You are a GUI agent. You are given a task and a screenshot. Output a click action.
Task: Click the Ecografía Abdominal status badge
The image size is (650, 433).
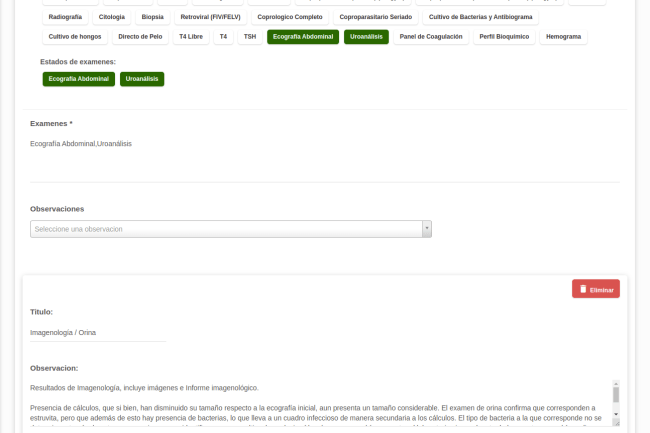pyautogui.click(x=78, y=79)
